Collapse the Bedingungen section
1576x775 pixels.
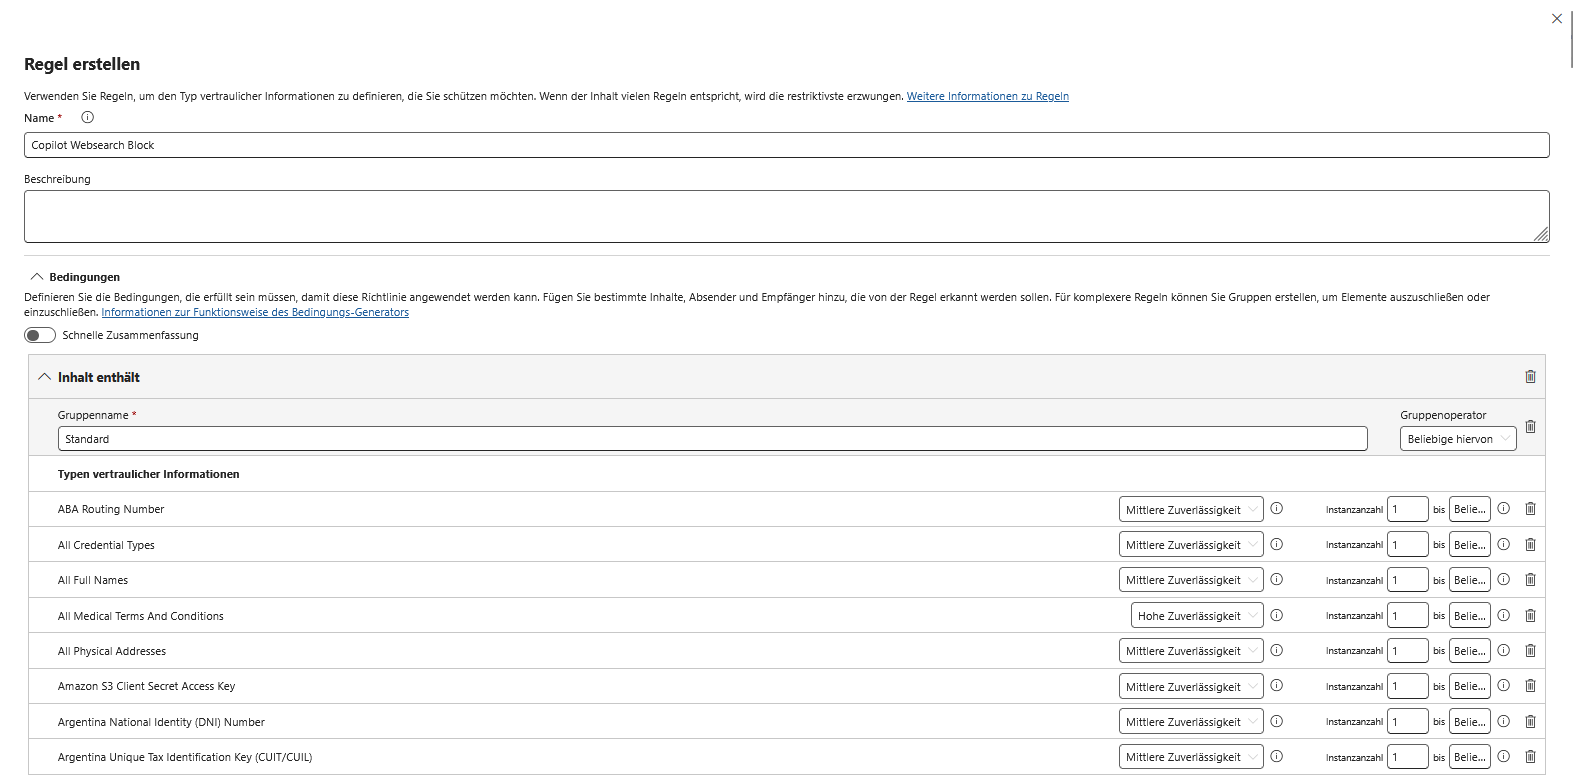coord(37,277)
